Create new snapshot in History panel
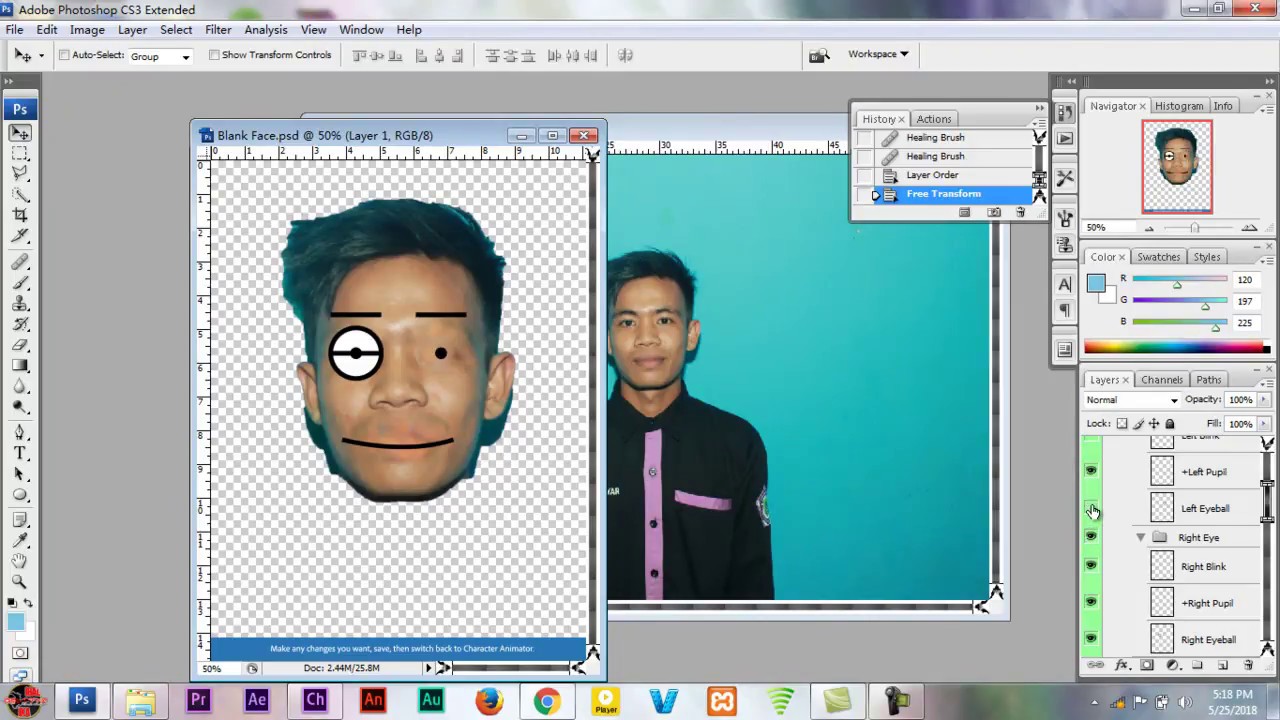Image resolution: width=1280 pixels, height=720 pixels. tap(993, 212)
